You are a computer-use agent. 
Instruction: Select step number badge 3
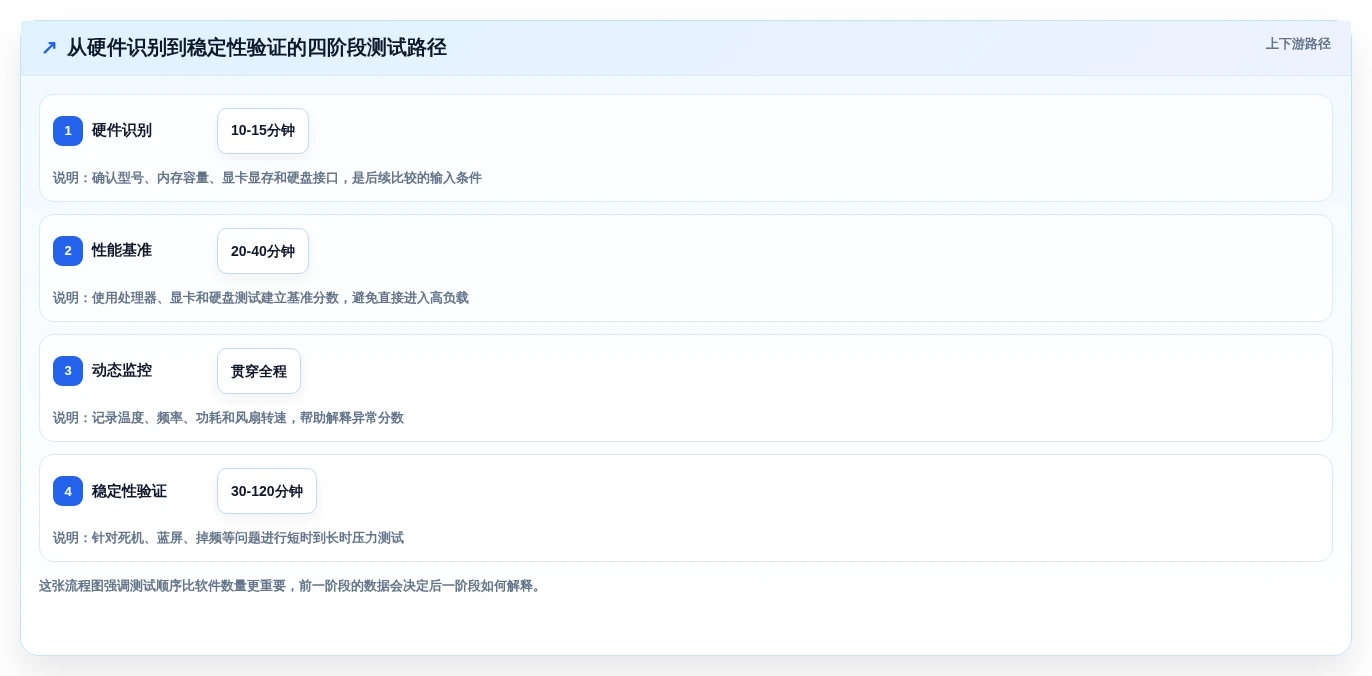68,371
